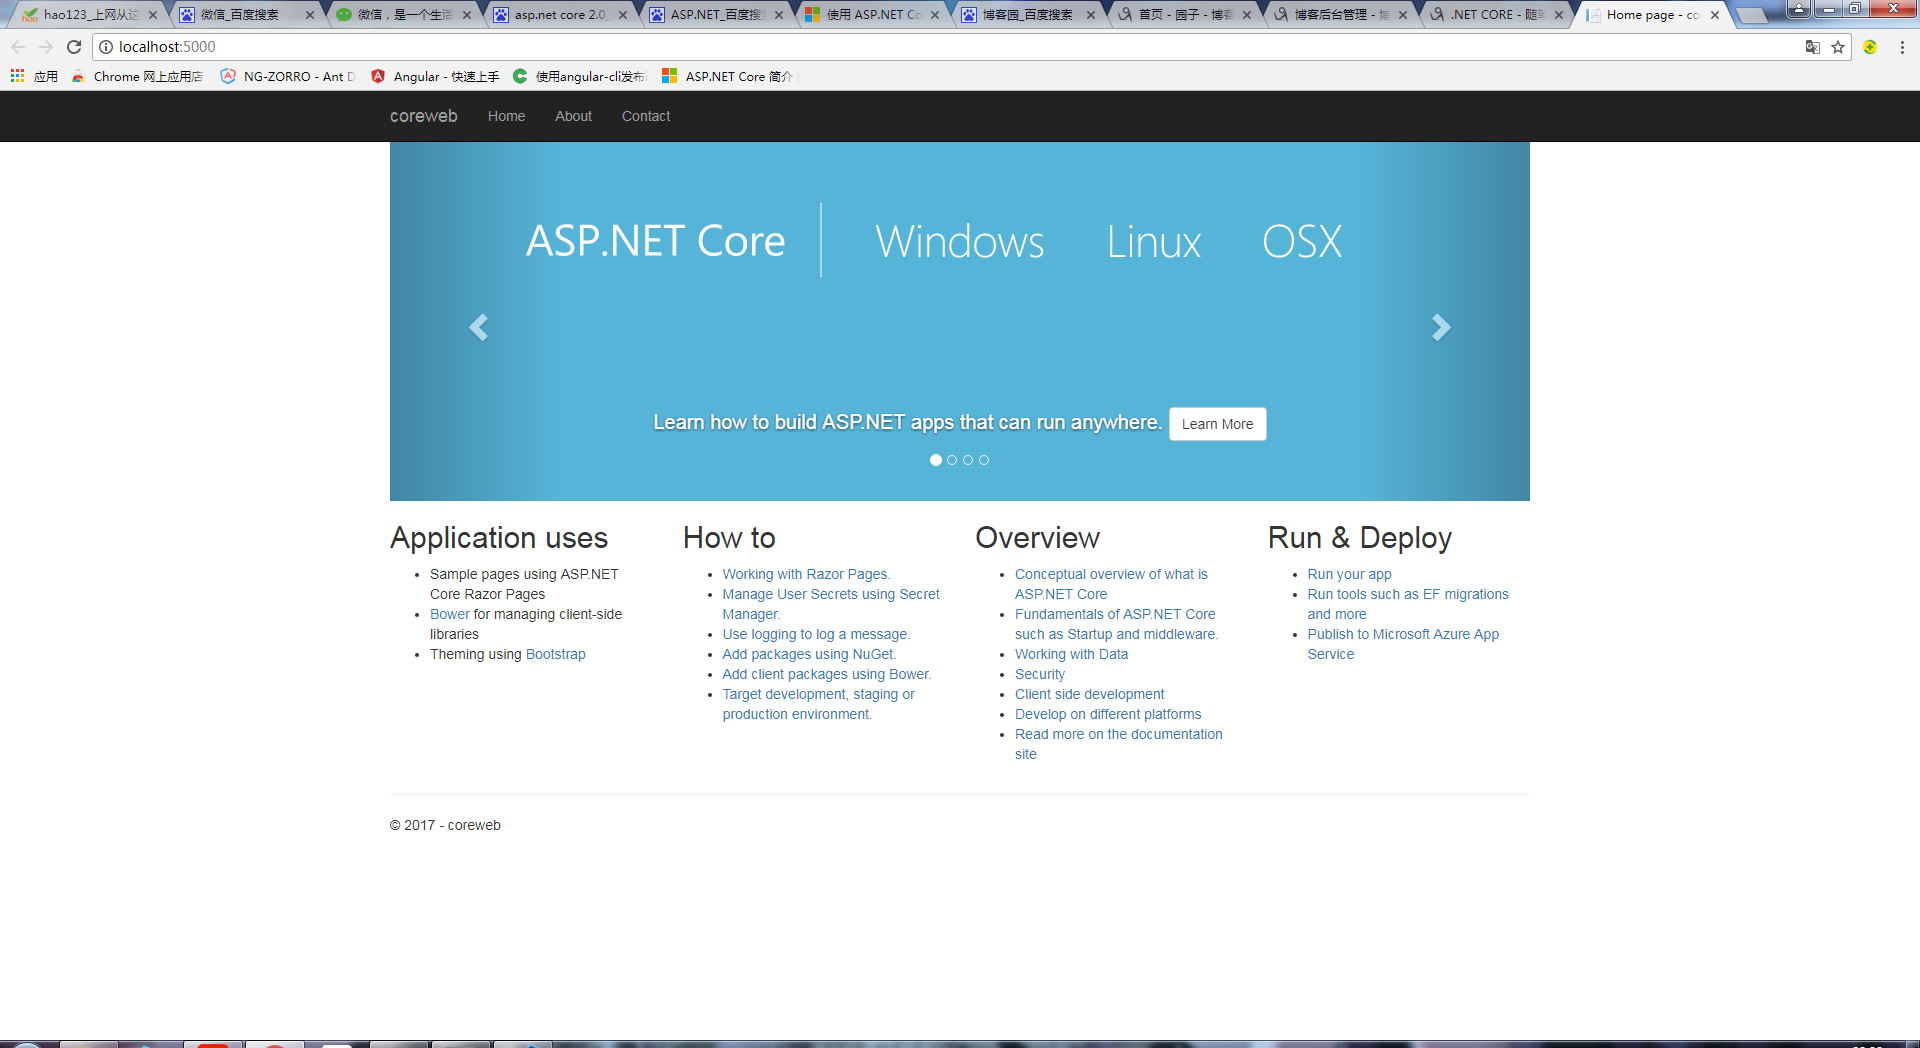Close the .NET CORE tab
The width and height of the screenshot is (1920, 1048).
tap(1559, 15)
